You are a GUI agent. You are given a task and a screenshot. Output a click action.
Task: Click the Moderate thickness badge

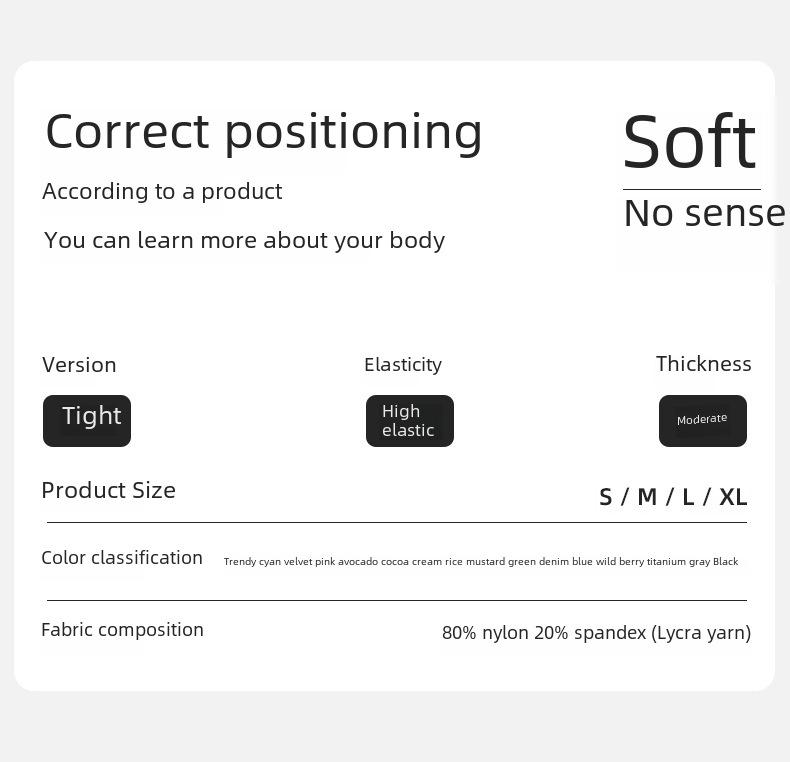(703, 421)
